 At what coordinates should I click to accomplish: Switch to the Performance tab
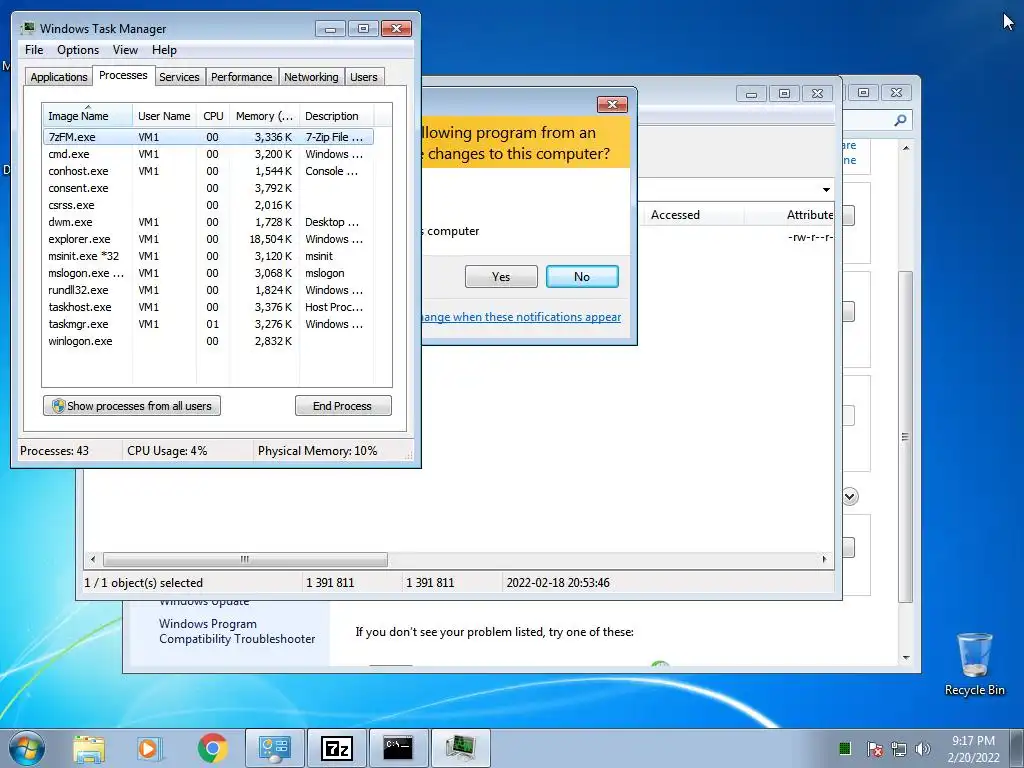point(242,77)
